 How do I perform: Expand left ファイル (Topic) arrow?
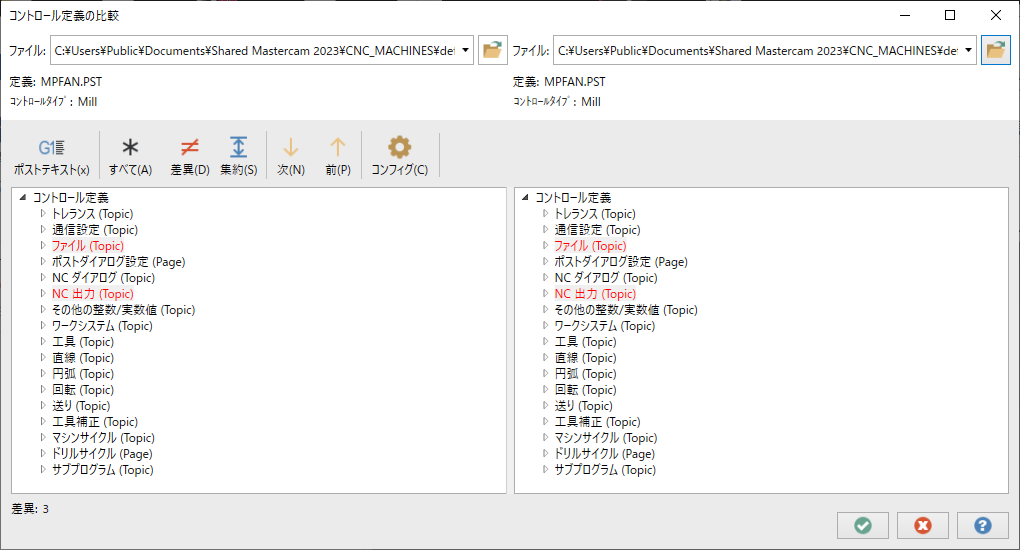(43, 245)
